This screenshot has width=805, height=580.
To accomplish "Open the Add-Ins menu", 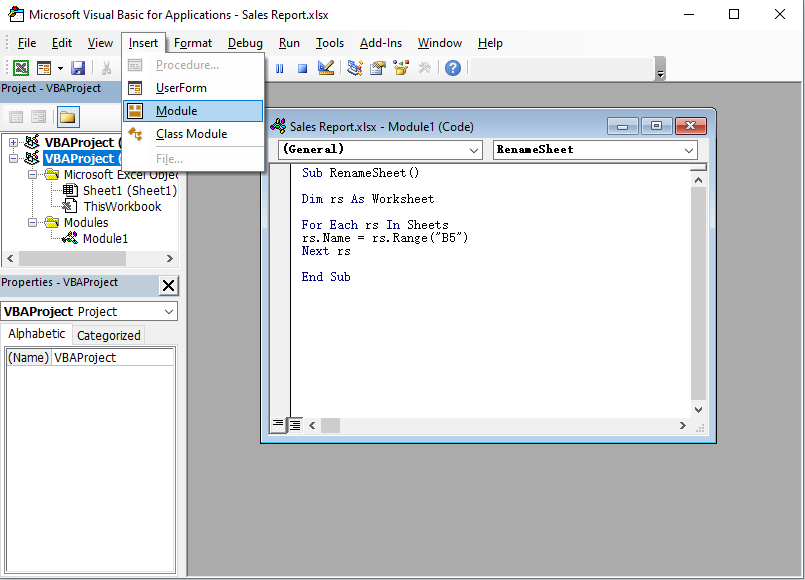I will tap(380, 43).
